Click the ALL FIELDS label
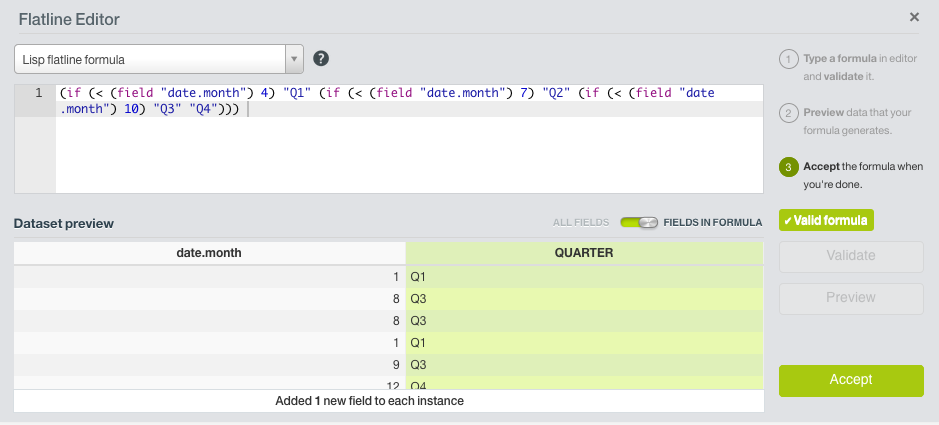The width and height of the screenshot is (939, 425). (x=581, y=223)
